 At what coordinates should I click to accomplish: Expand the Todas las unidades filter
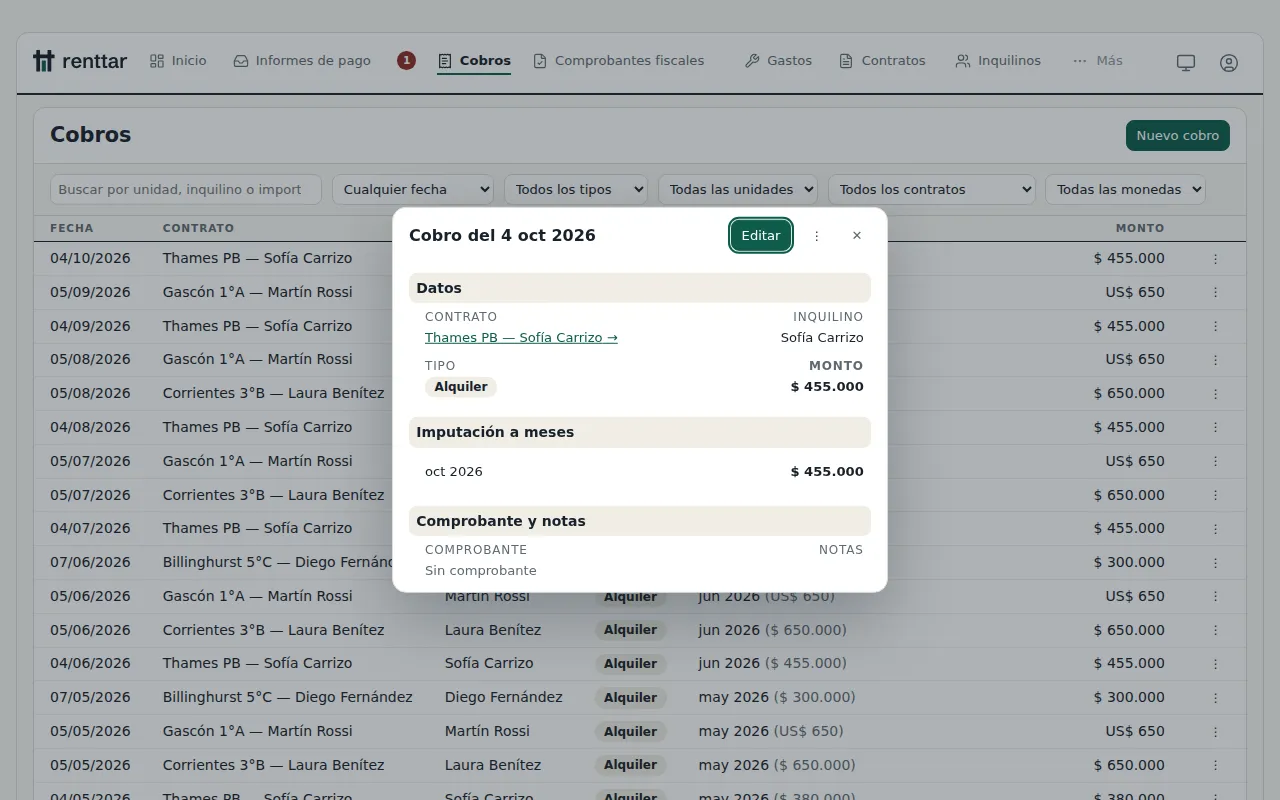click(738, 189)
